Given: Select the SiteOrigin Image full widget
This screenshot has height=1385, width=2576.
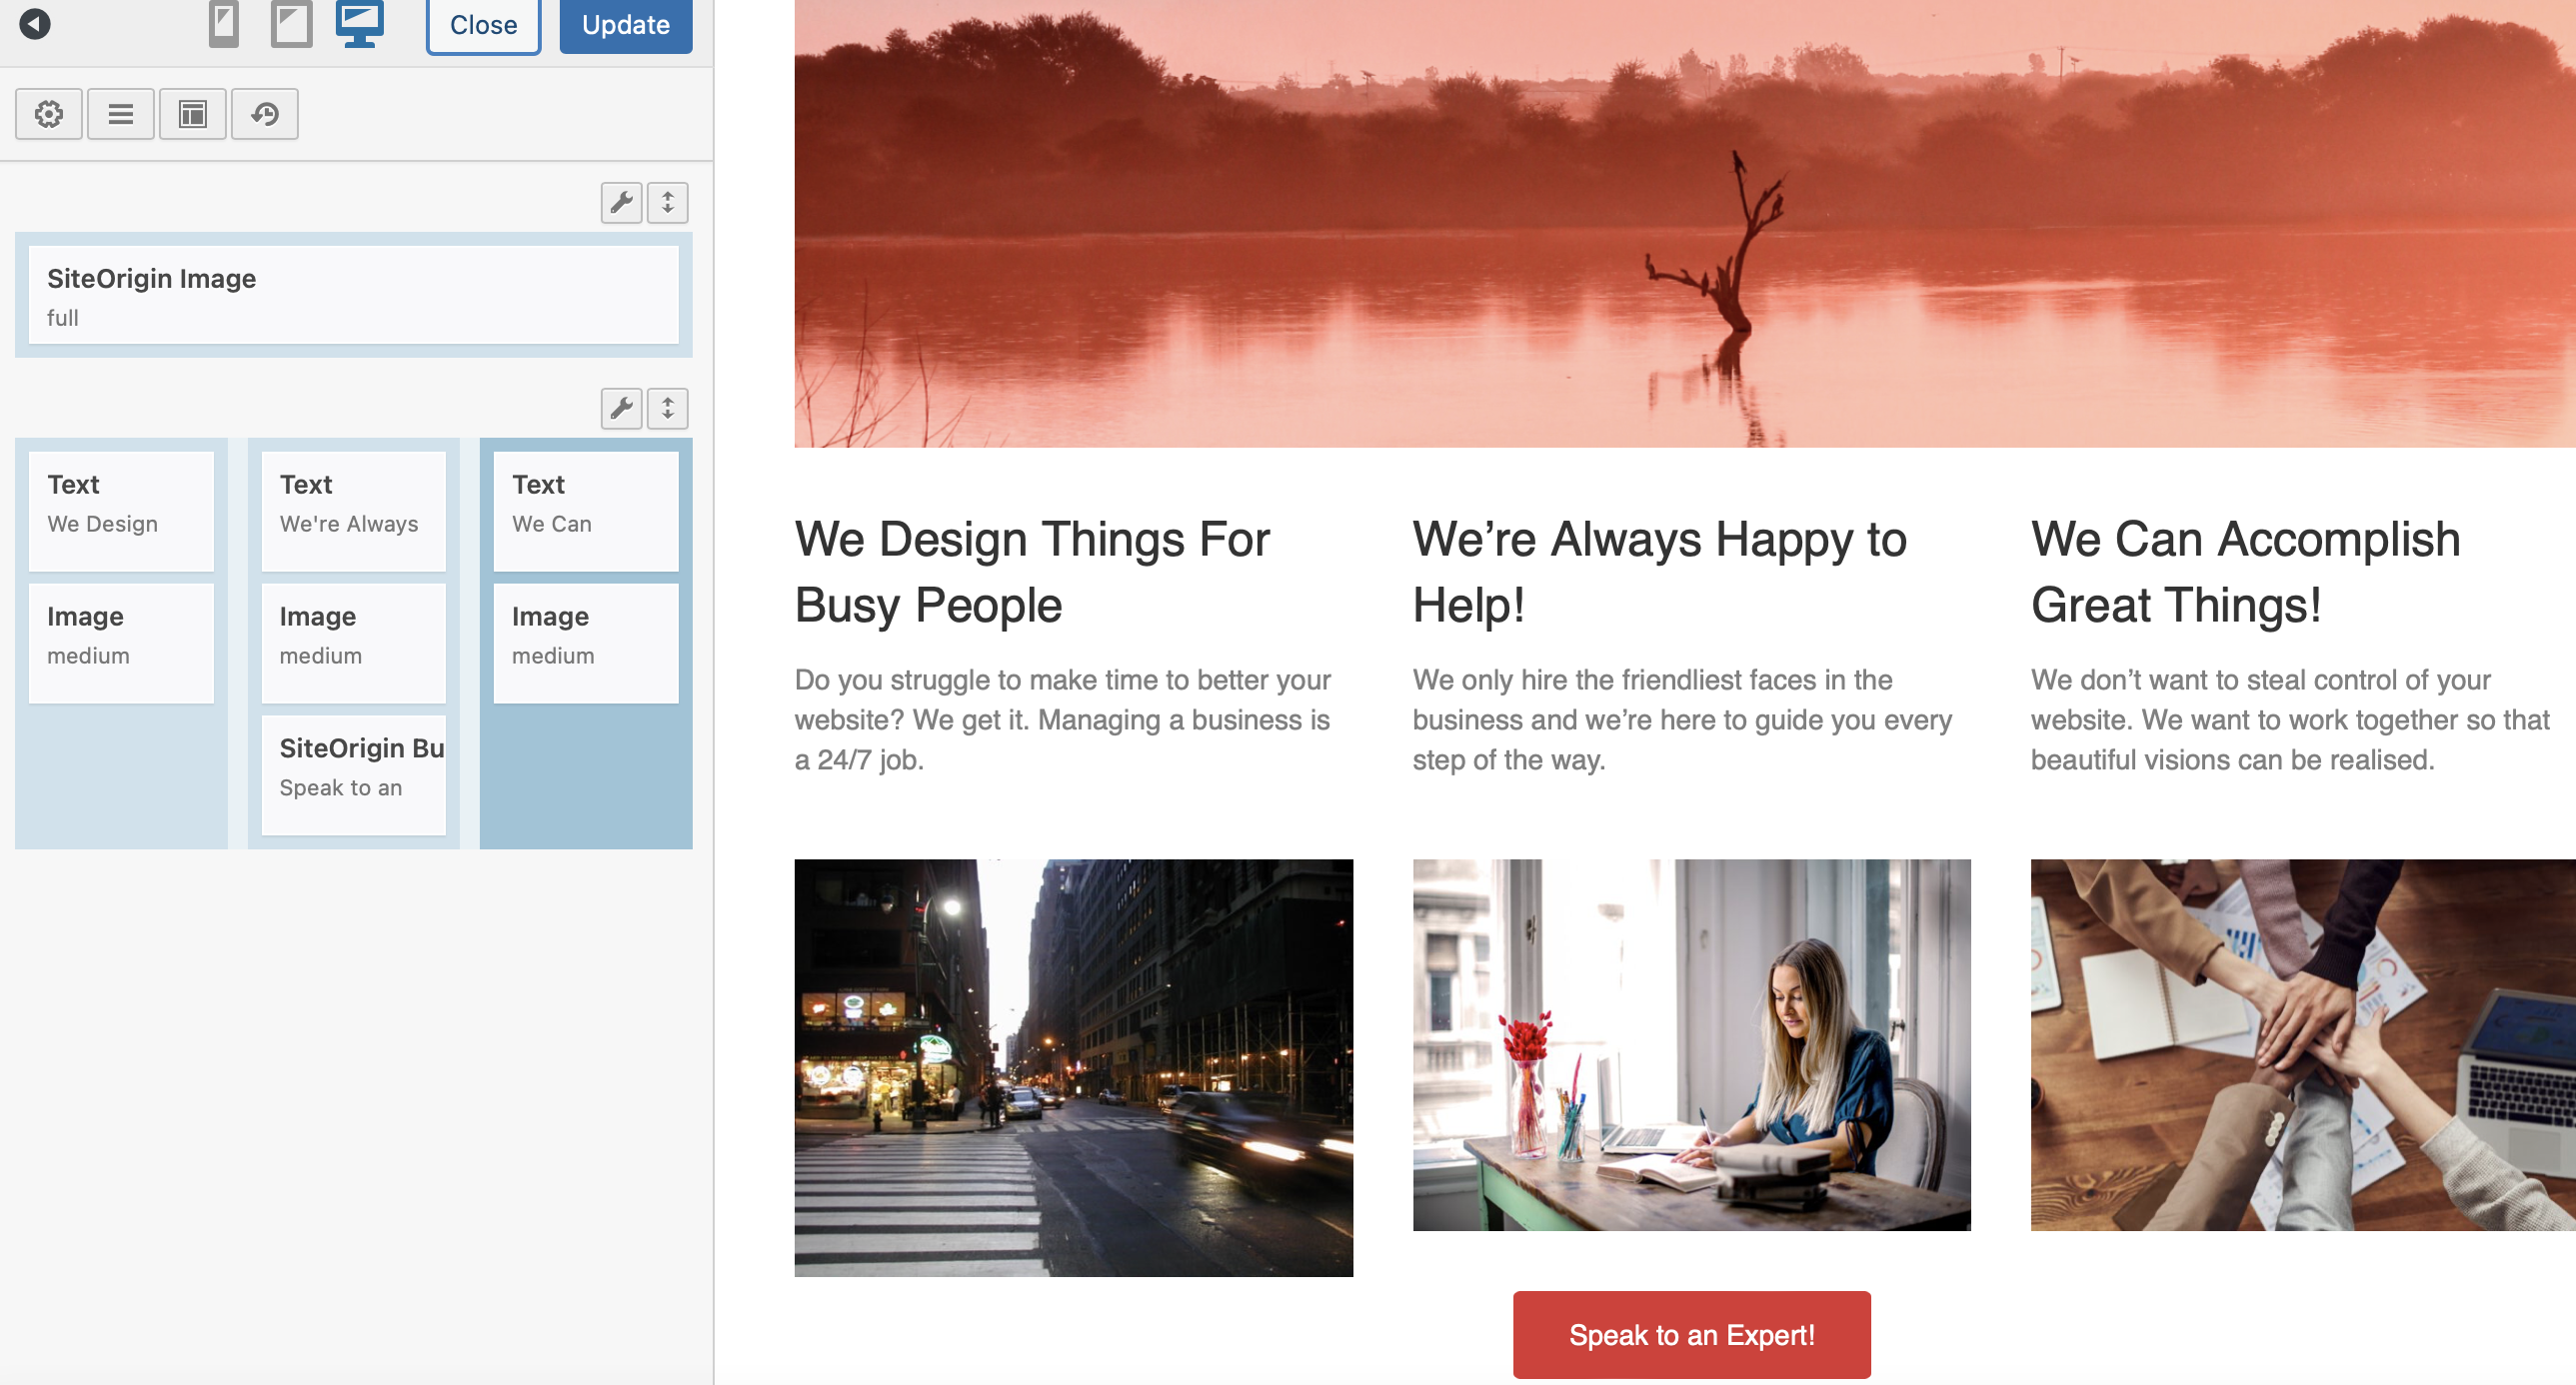Looking at the screenshot, I should click(354, 296).
